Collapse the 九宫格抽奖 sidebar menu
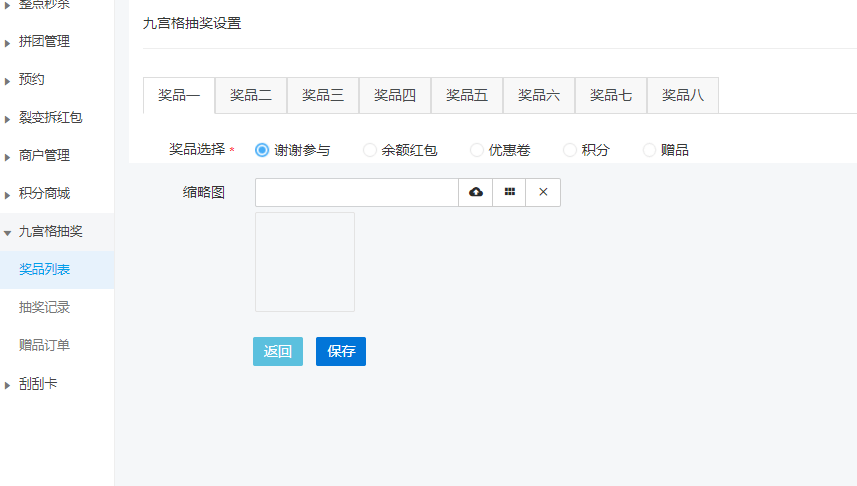The height and width of the screenshot is (486, 857). pos(57,232)
